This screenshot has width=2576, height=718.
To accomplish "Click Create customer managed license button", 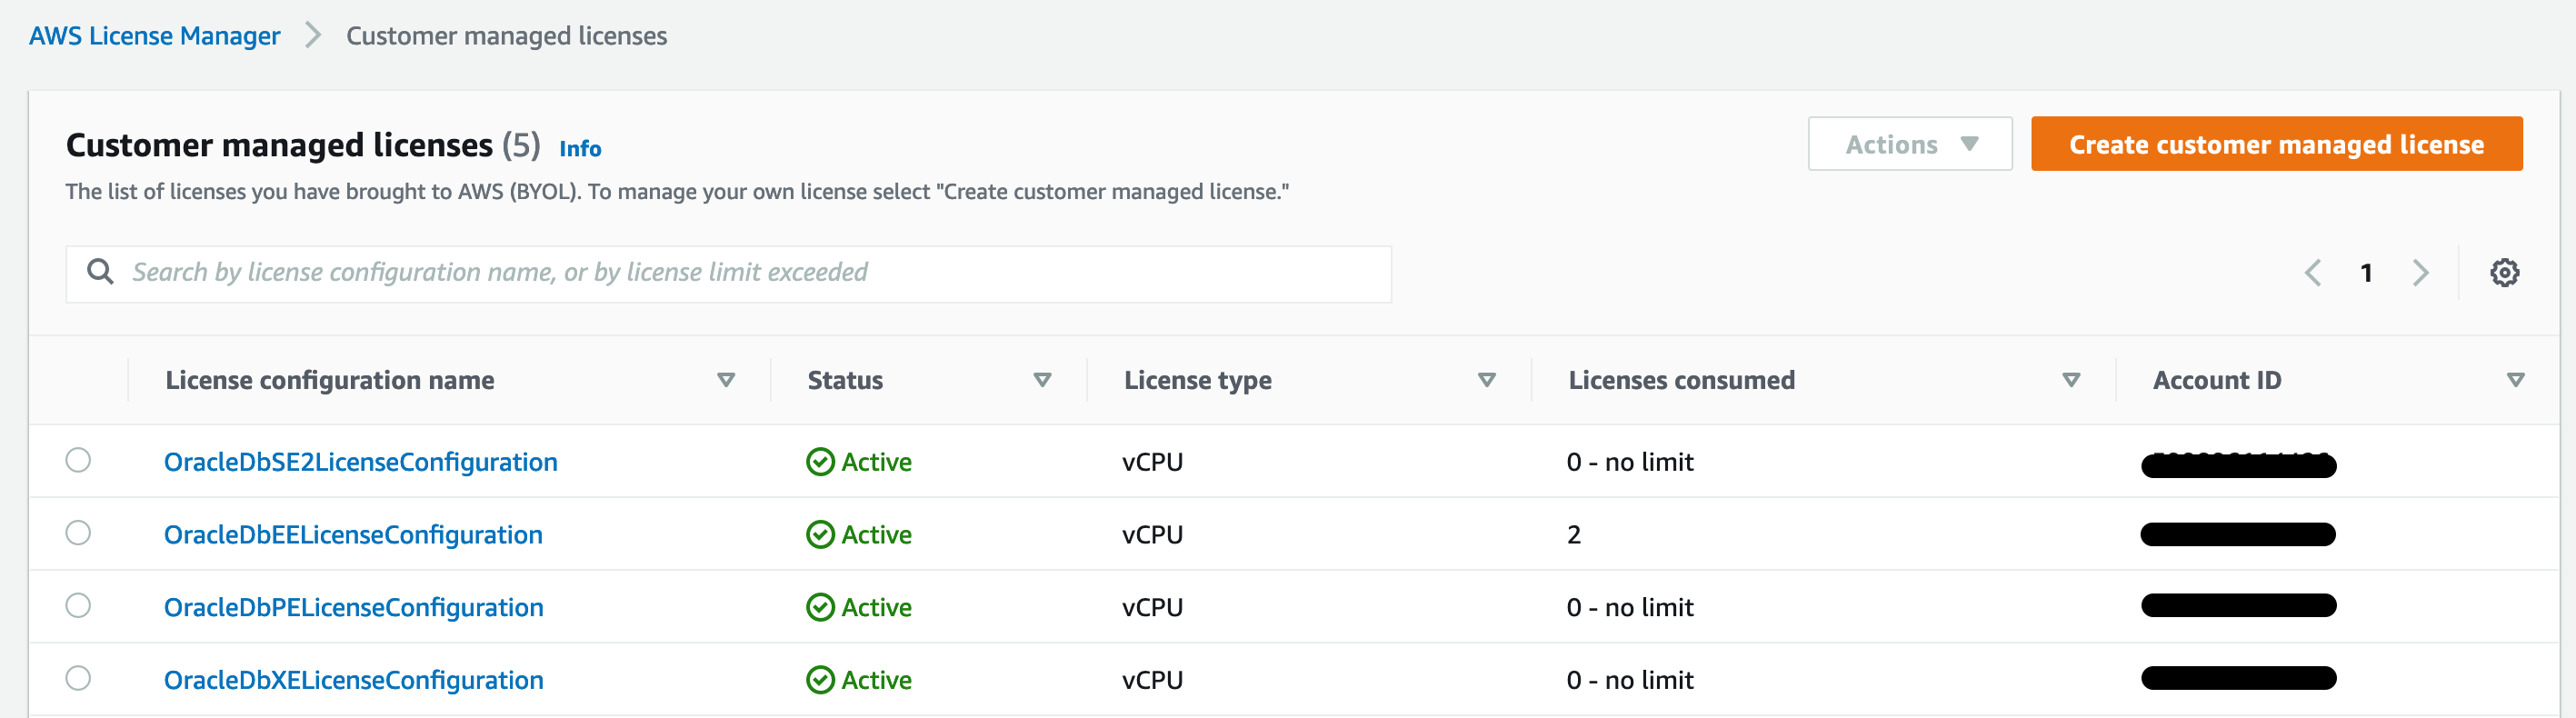I will 2276,144.
